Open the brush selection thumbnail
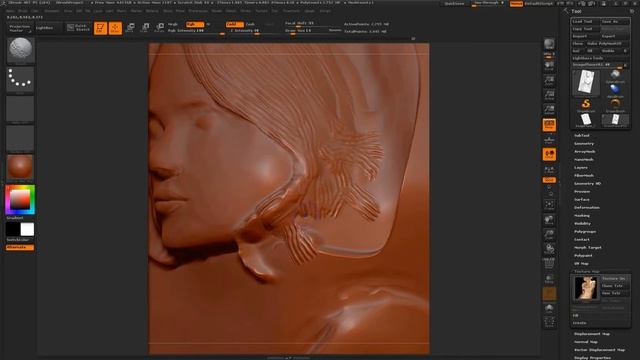Image resolution: width=640 pixels, height=360 pixels. pos(20,50)
